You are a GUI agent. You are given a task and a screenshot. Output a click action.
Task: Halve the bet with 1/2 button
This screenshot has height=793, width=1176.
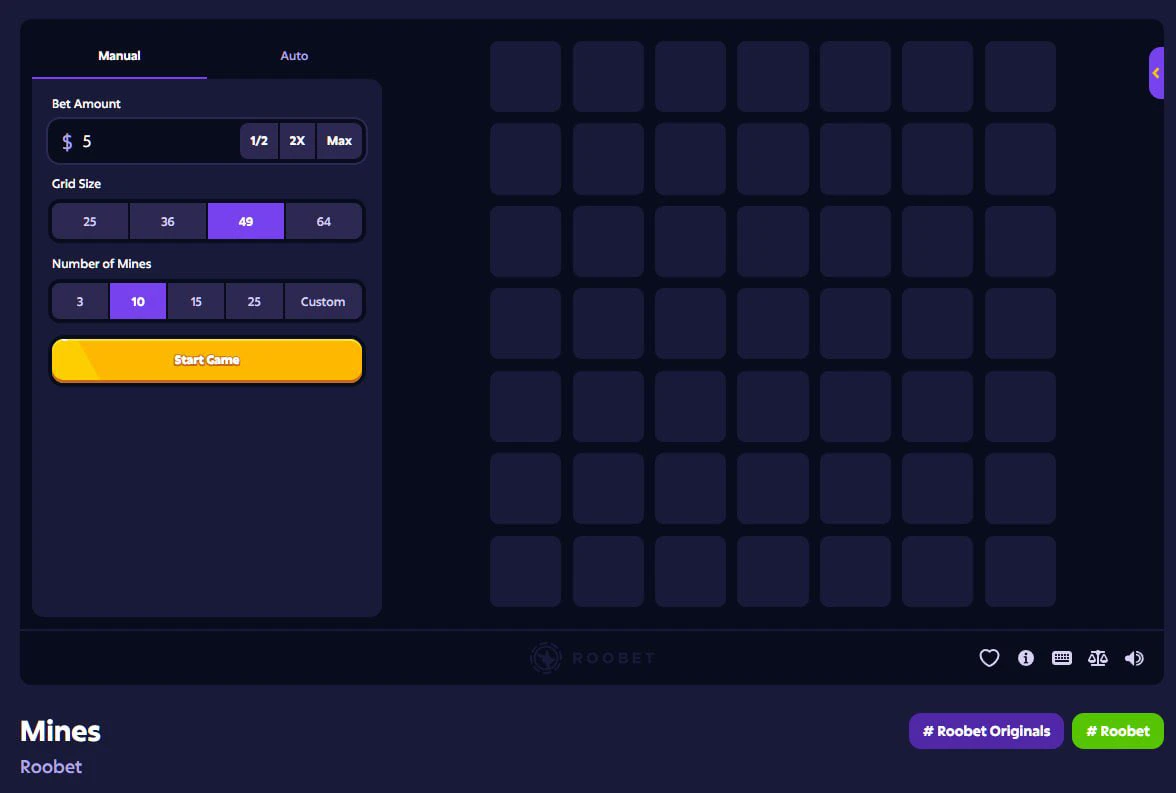[x=259, y=140]
